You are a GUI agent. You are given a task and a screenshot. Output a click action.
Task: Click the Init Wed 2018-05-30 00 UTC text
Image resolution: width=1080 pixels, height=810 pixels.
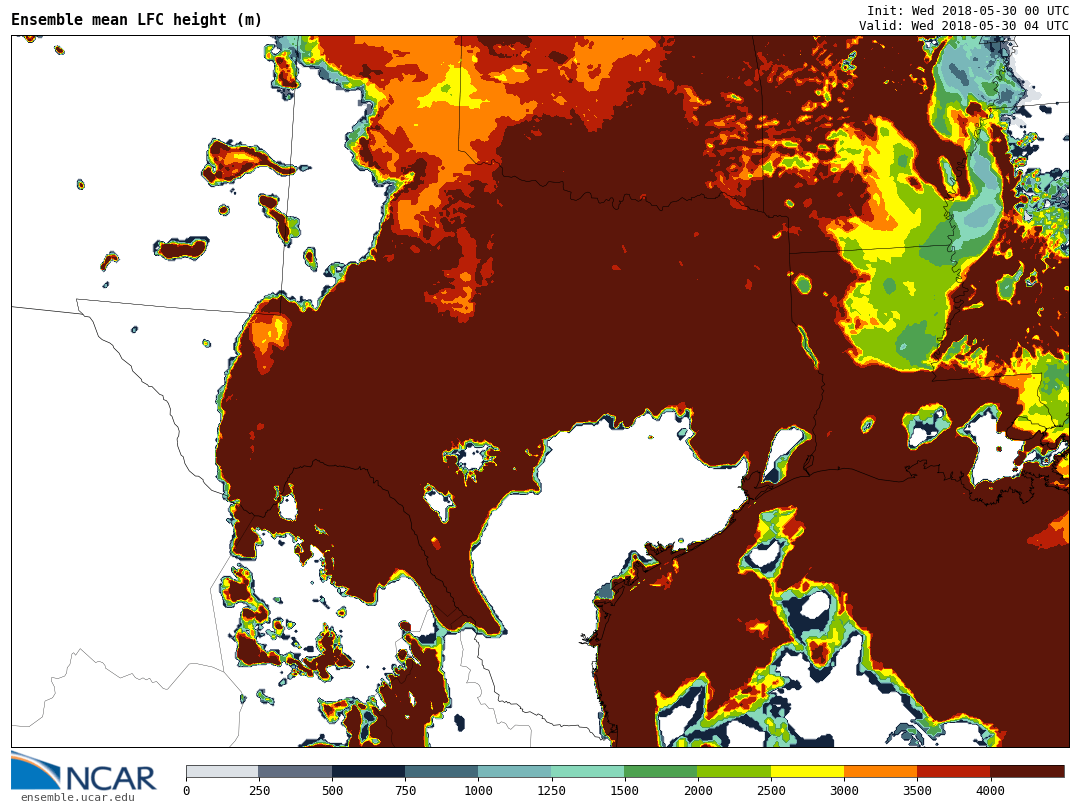coord(967,11)
